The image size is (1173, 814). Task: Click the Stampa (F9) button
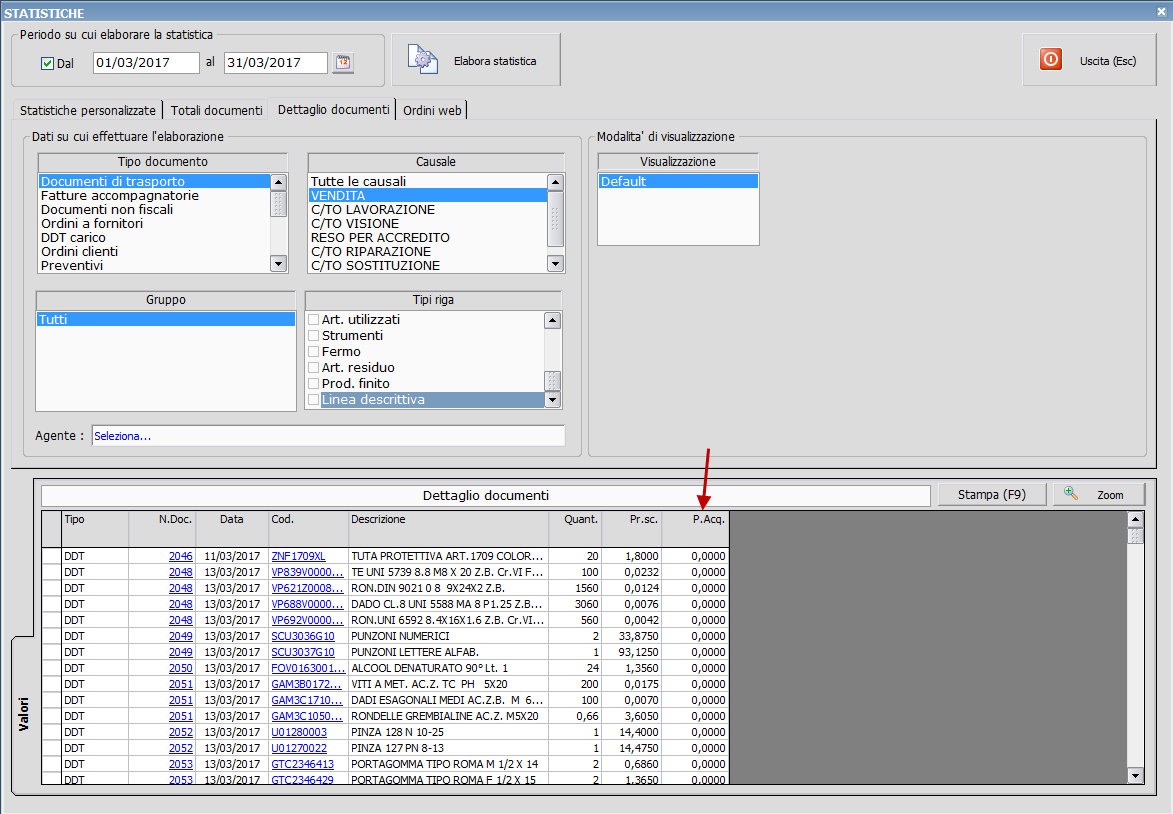(992, 495)
